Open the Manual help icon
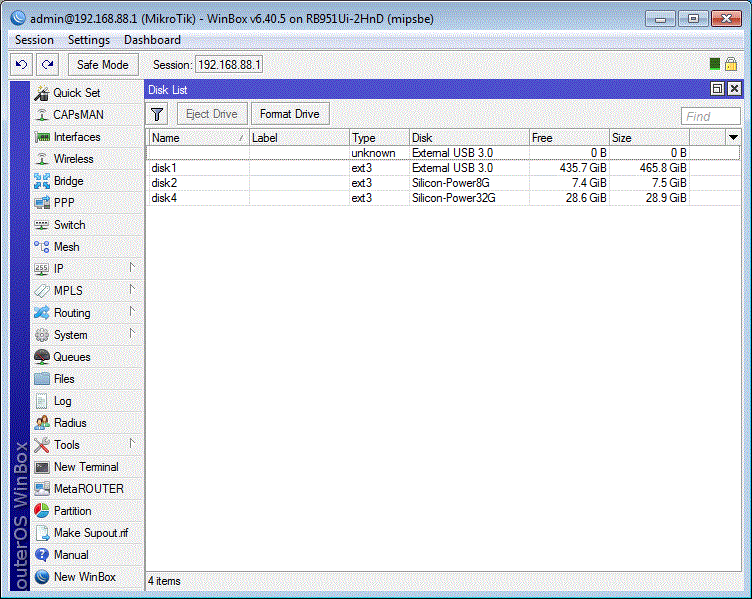Image resolution: width=752 pixels, height=599 pixels. click(x=42, y=555)
